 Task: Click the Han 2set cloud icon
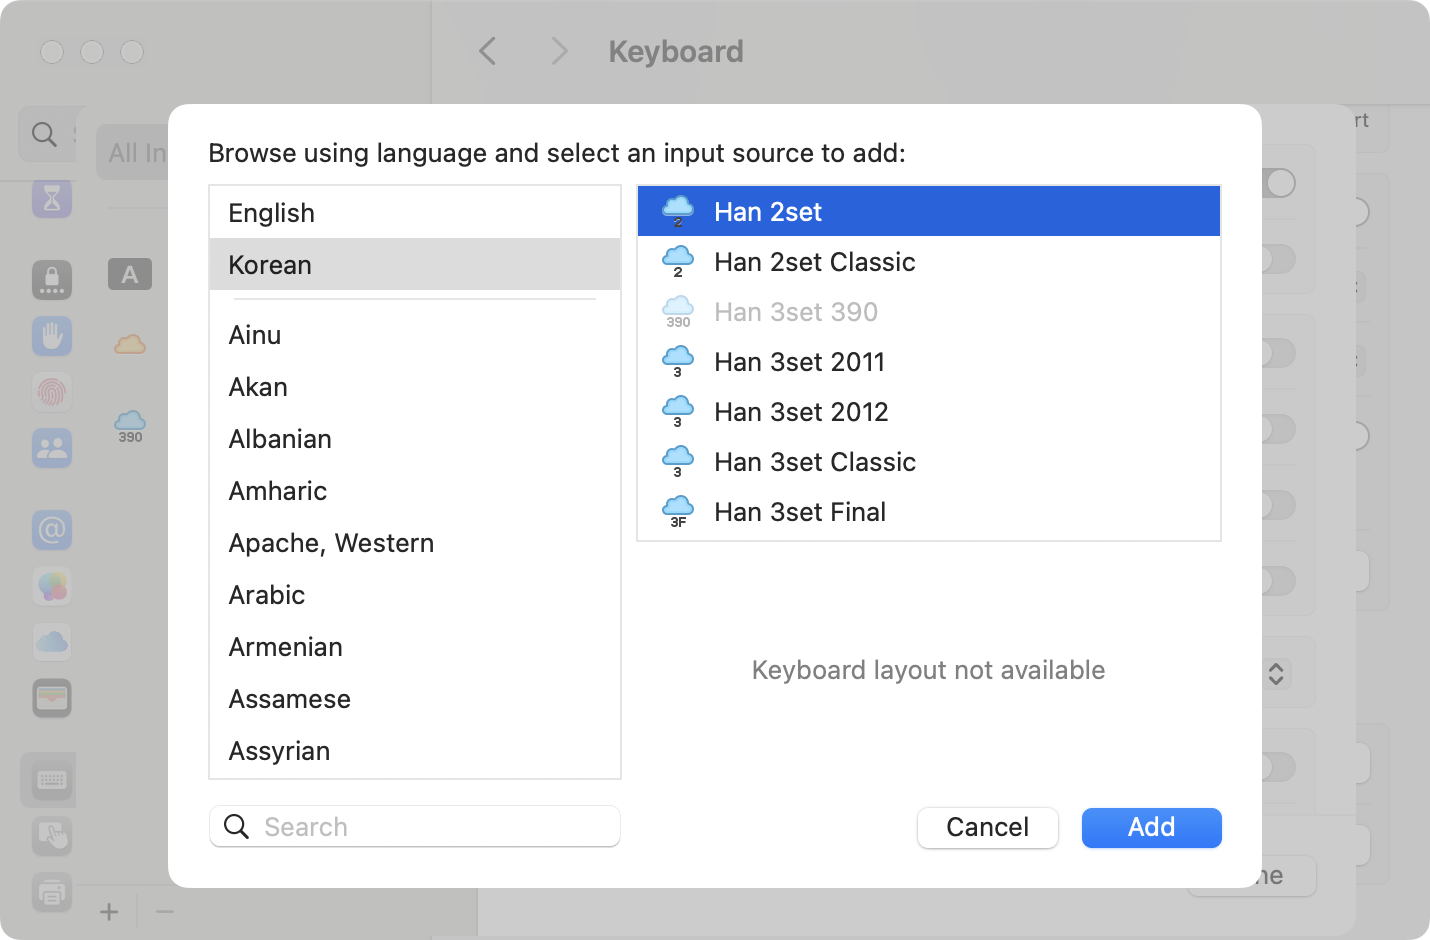coord(678,212)
